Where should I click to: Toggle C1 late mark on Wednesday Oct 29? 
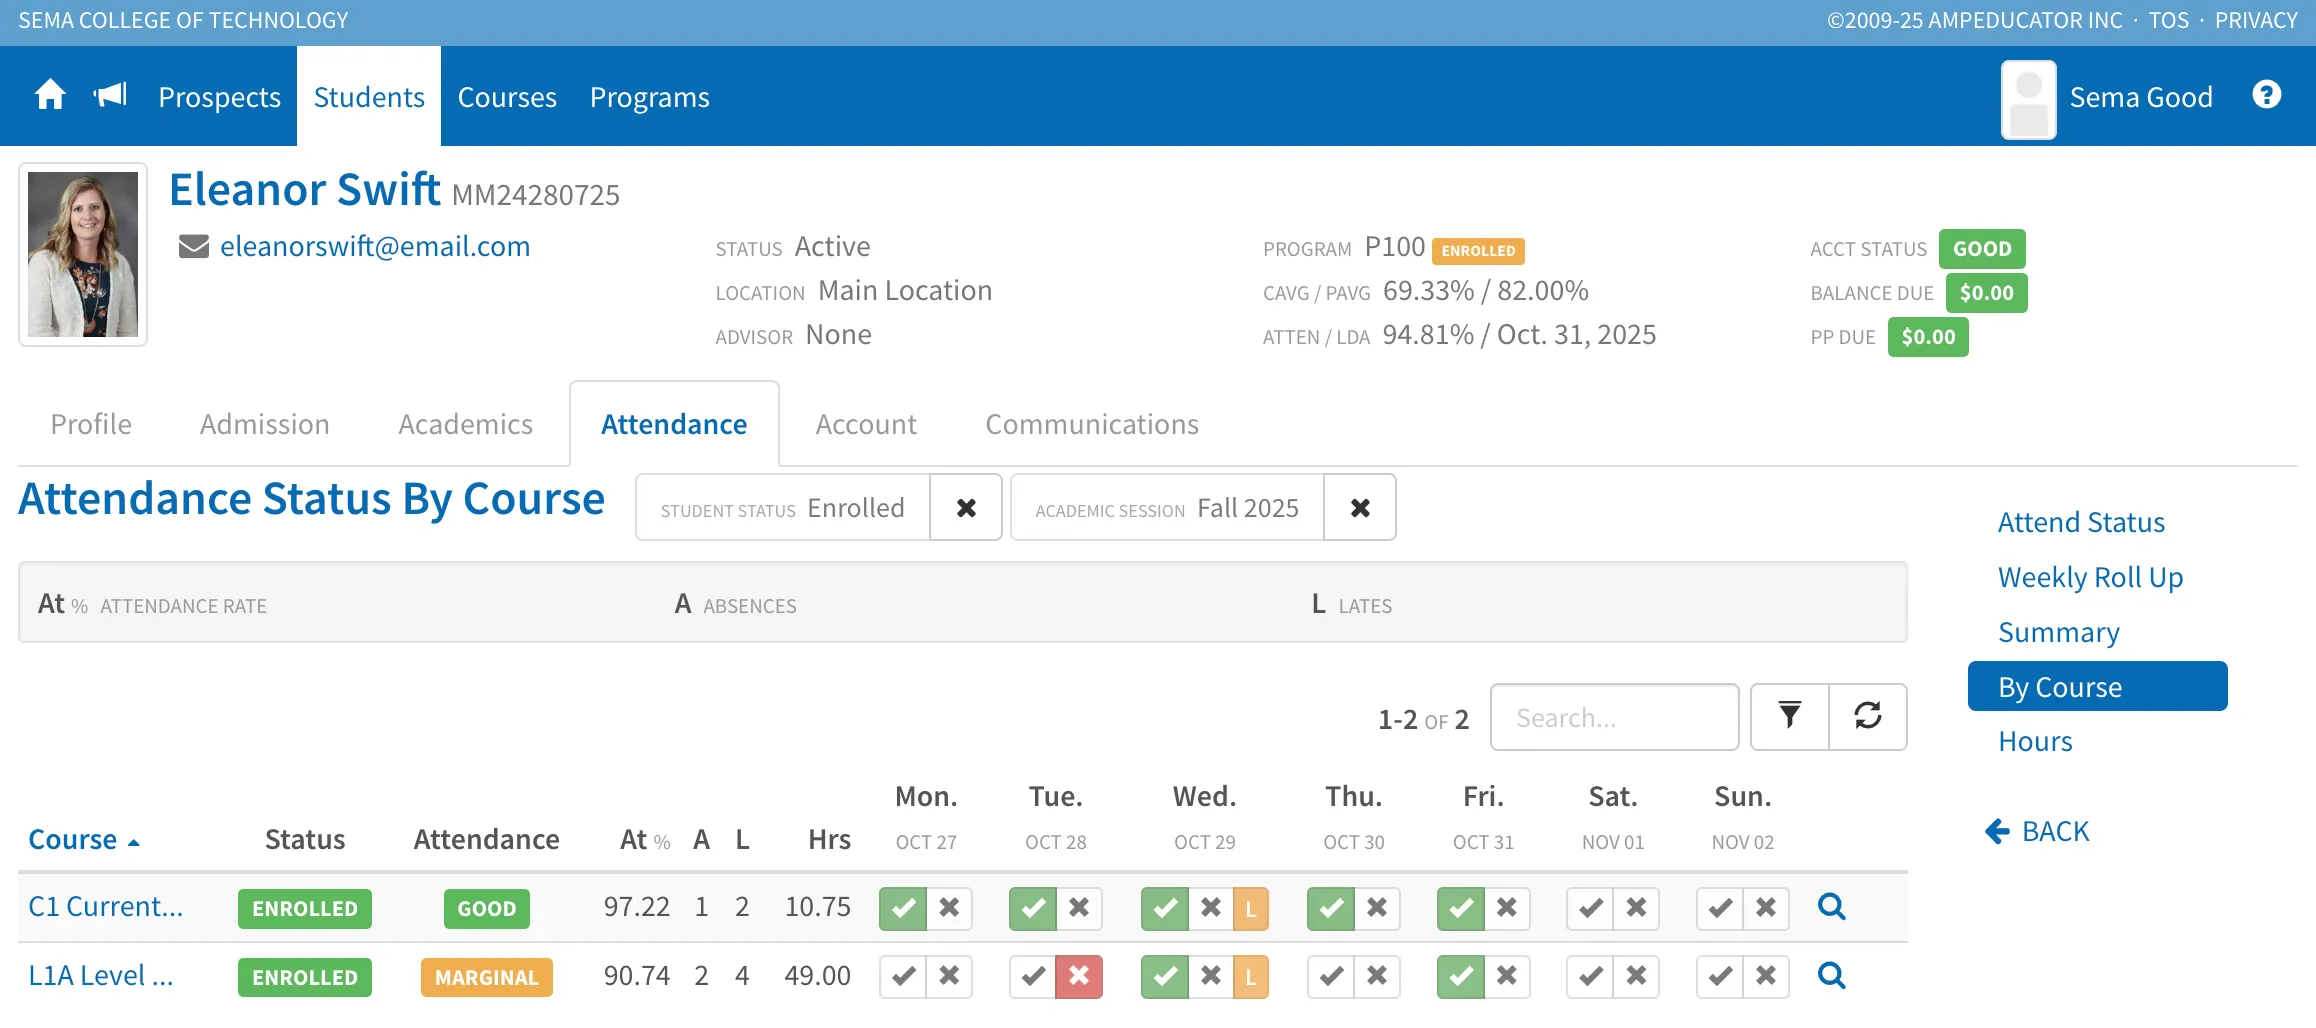pyautogui.click(x=1251, y=908)
